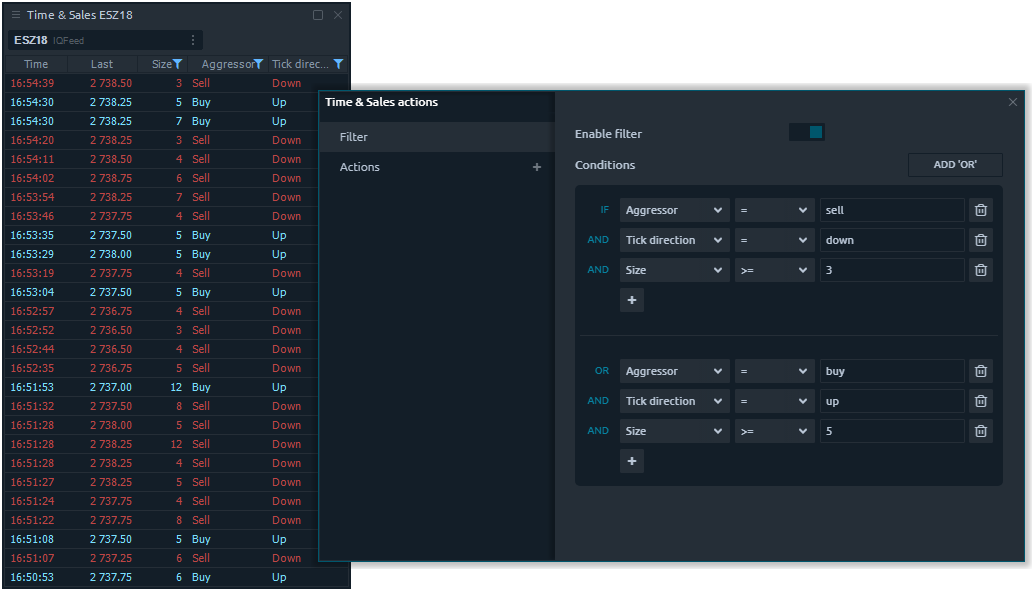Open the Tick direction dropdown in the OR group
Screen dimensions: 1033x591
click(x=674, y=401)
